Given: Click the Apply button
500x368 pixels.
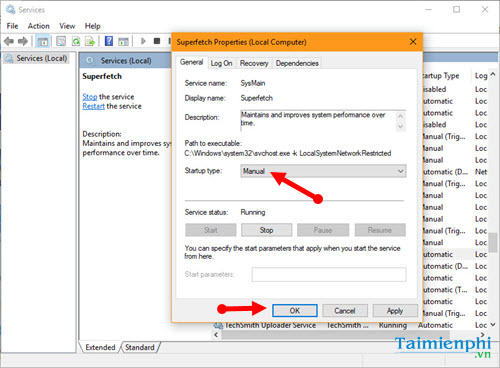Looking at the screenshot, I should [x=395, y=311].
